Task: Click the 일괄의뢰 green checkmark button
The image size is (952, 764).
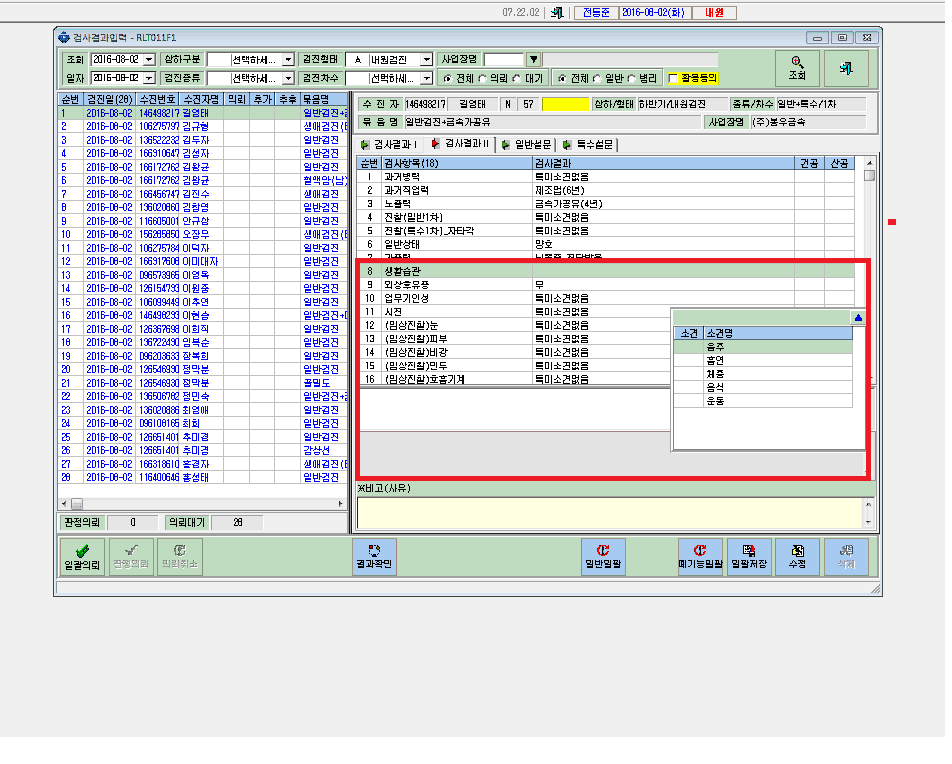Action: click(x=82, y=557)
